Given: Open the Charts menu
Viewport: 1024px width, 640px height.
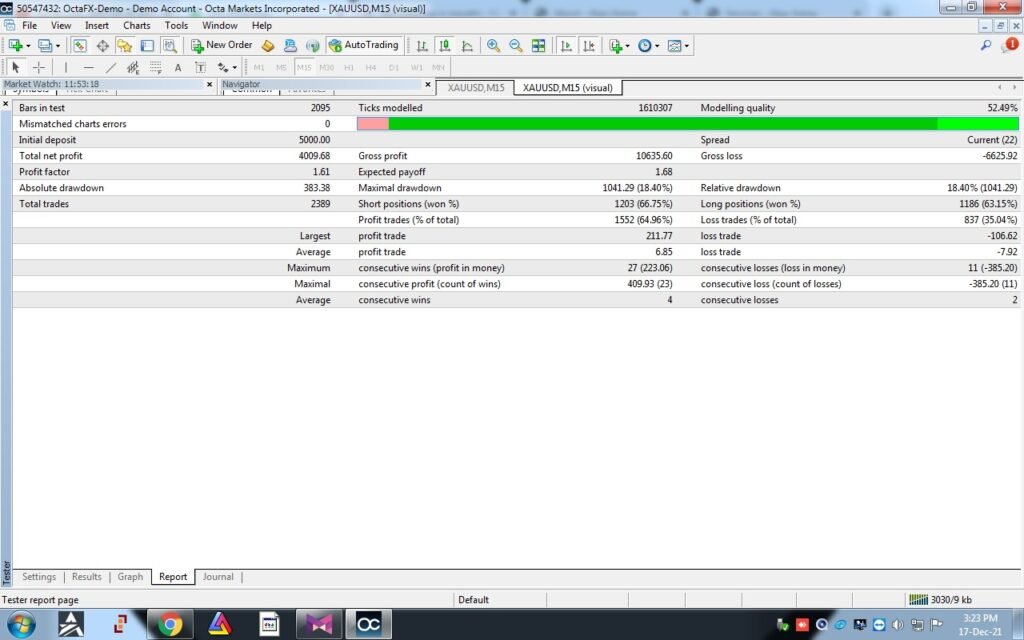Looking at the screenshot, I should click(x=136, y=25).
